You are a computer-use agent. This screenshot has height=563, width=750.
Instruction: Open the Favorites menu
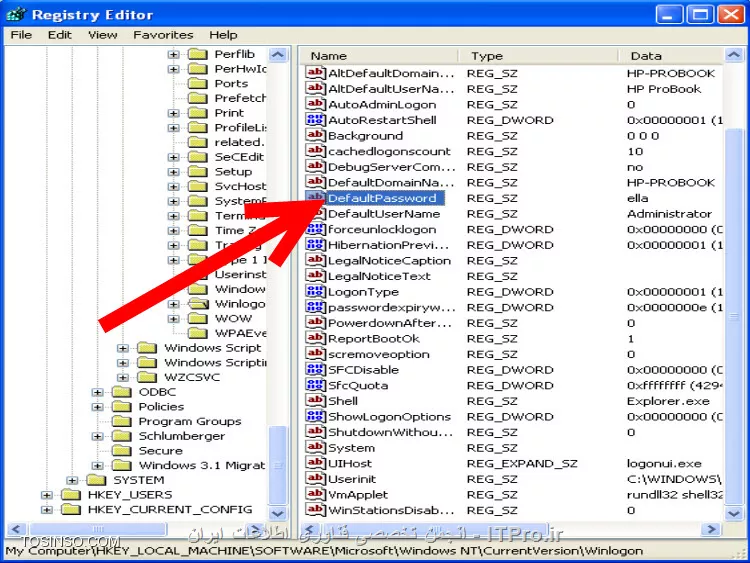[x=163, y=35]
